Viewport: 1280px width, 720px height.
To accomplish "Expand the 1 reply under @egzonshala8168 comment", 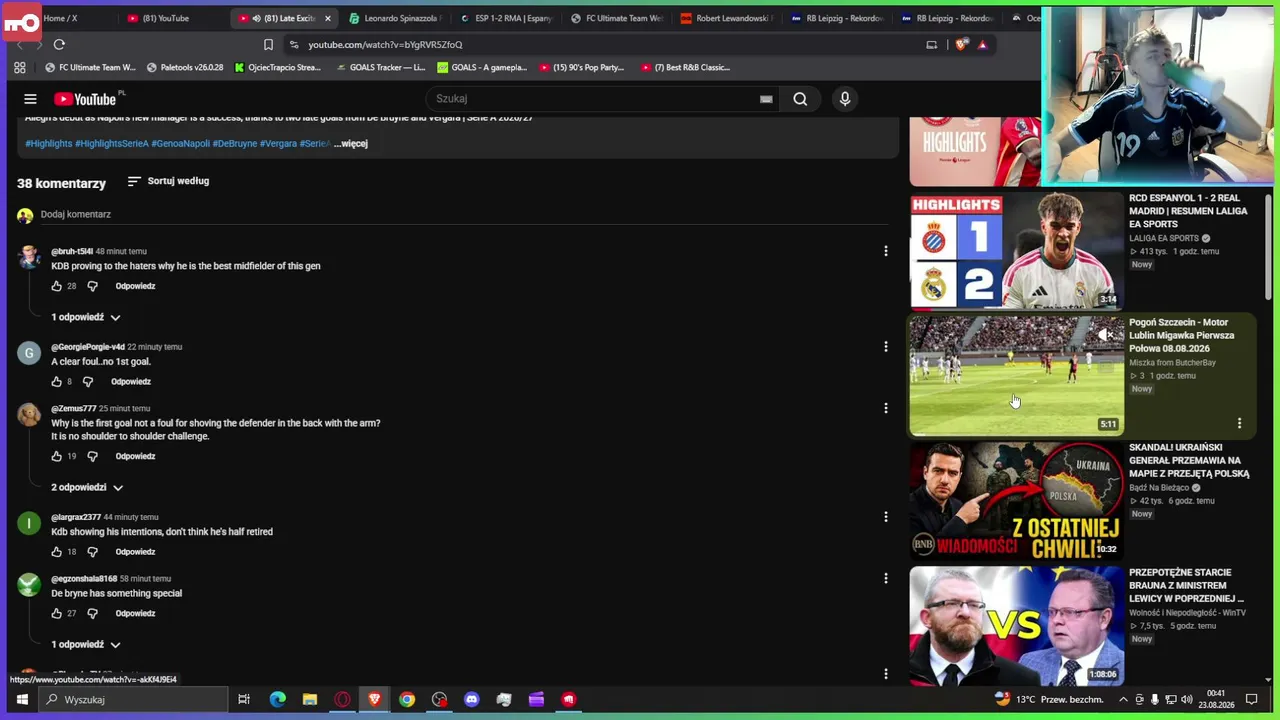I will tap(86, 645).
